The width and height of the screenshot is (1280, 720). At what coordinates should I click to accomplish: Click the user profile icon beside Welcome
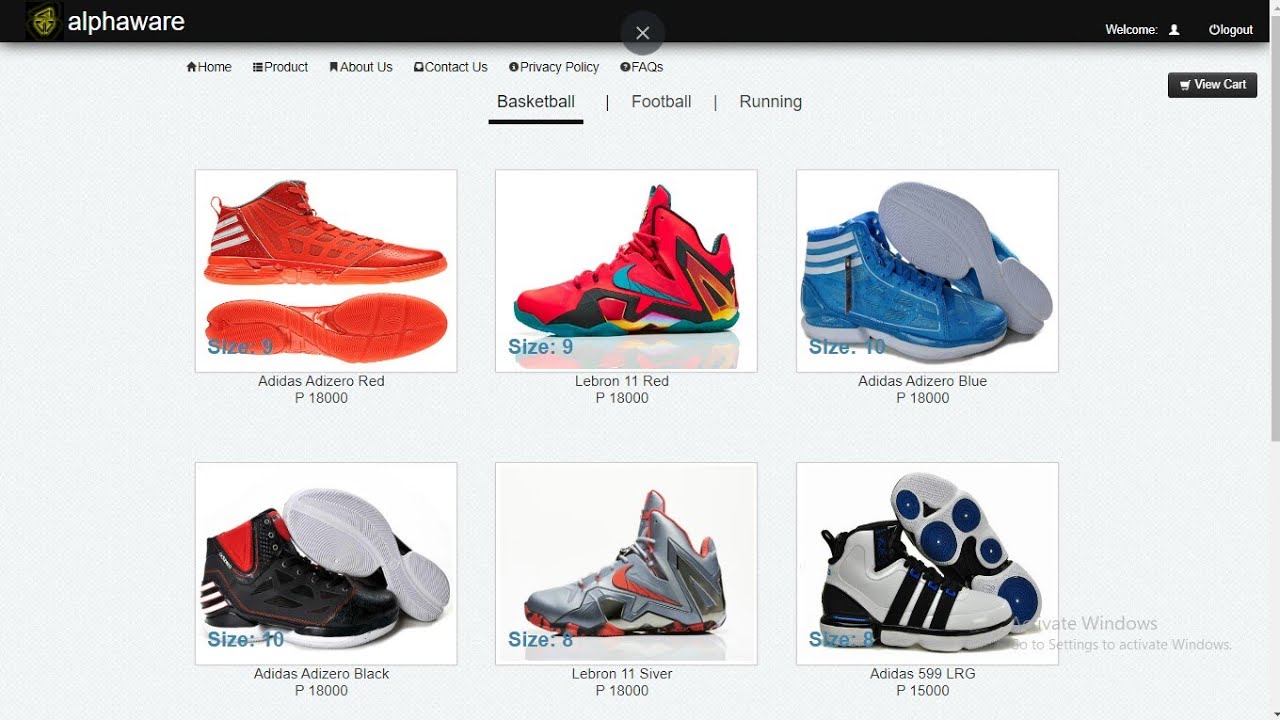[x=1174, y=30]
